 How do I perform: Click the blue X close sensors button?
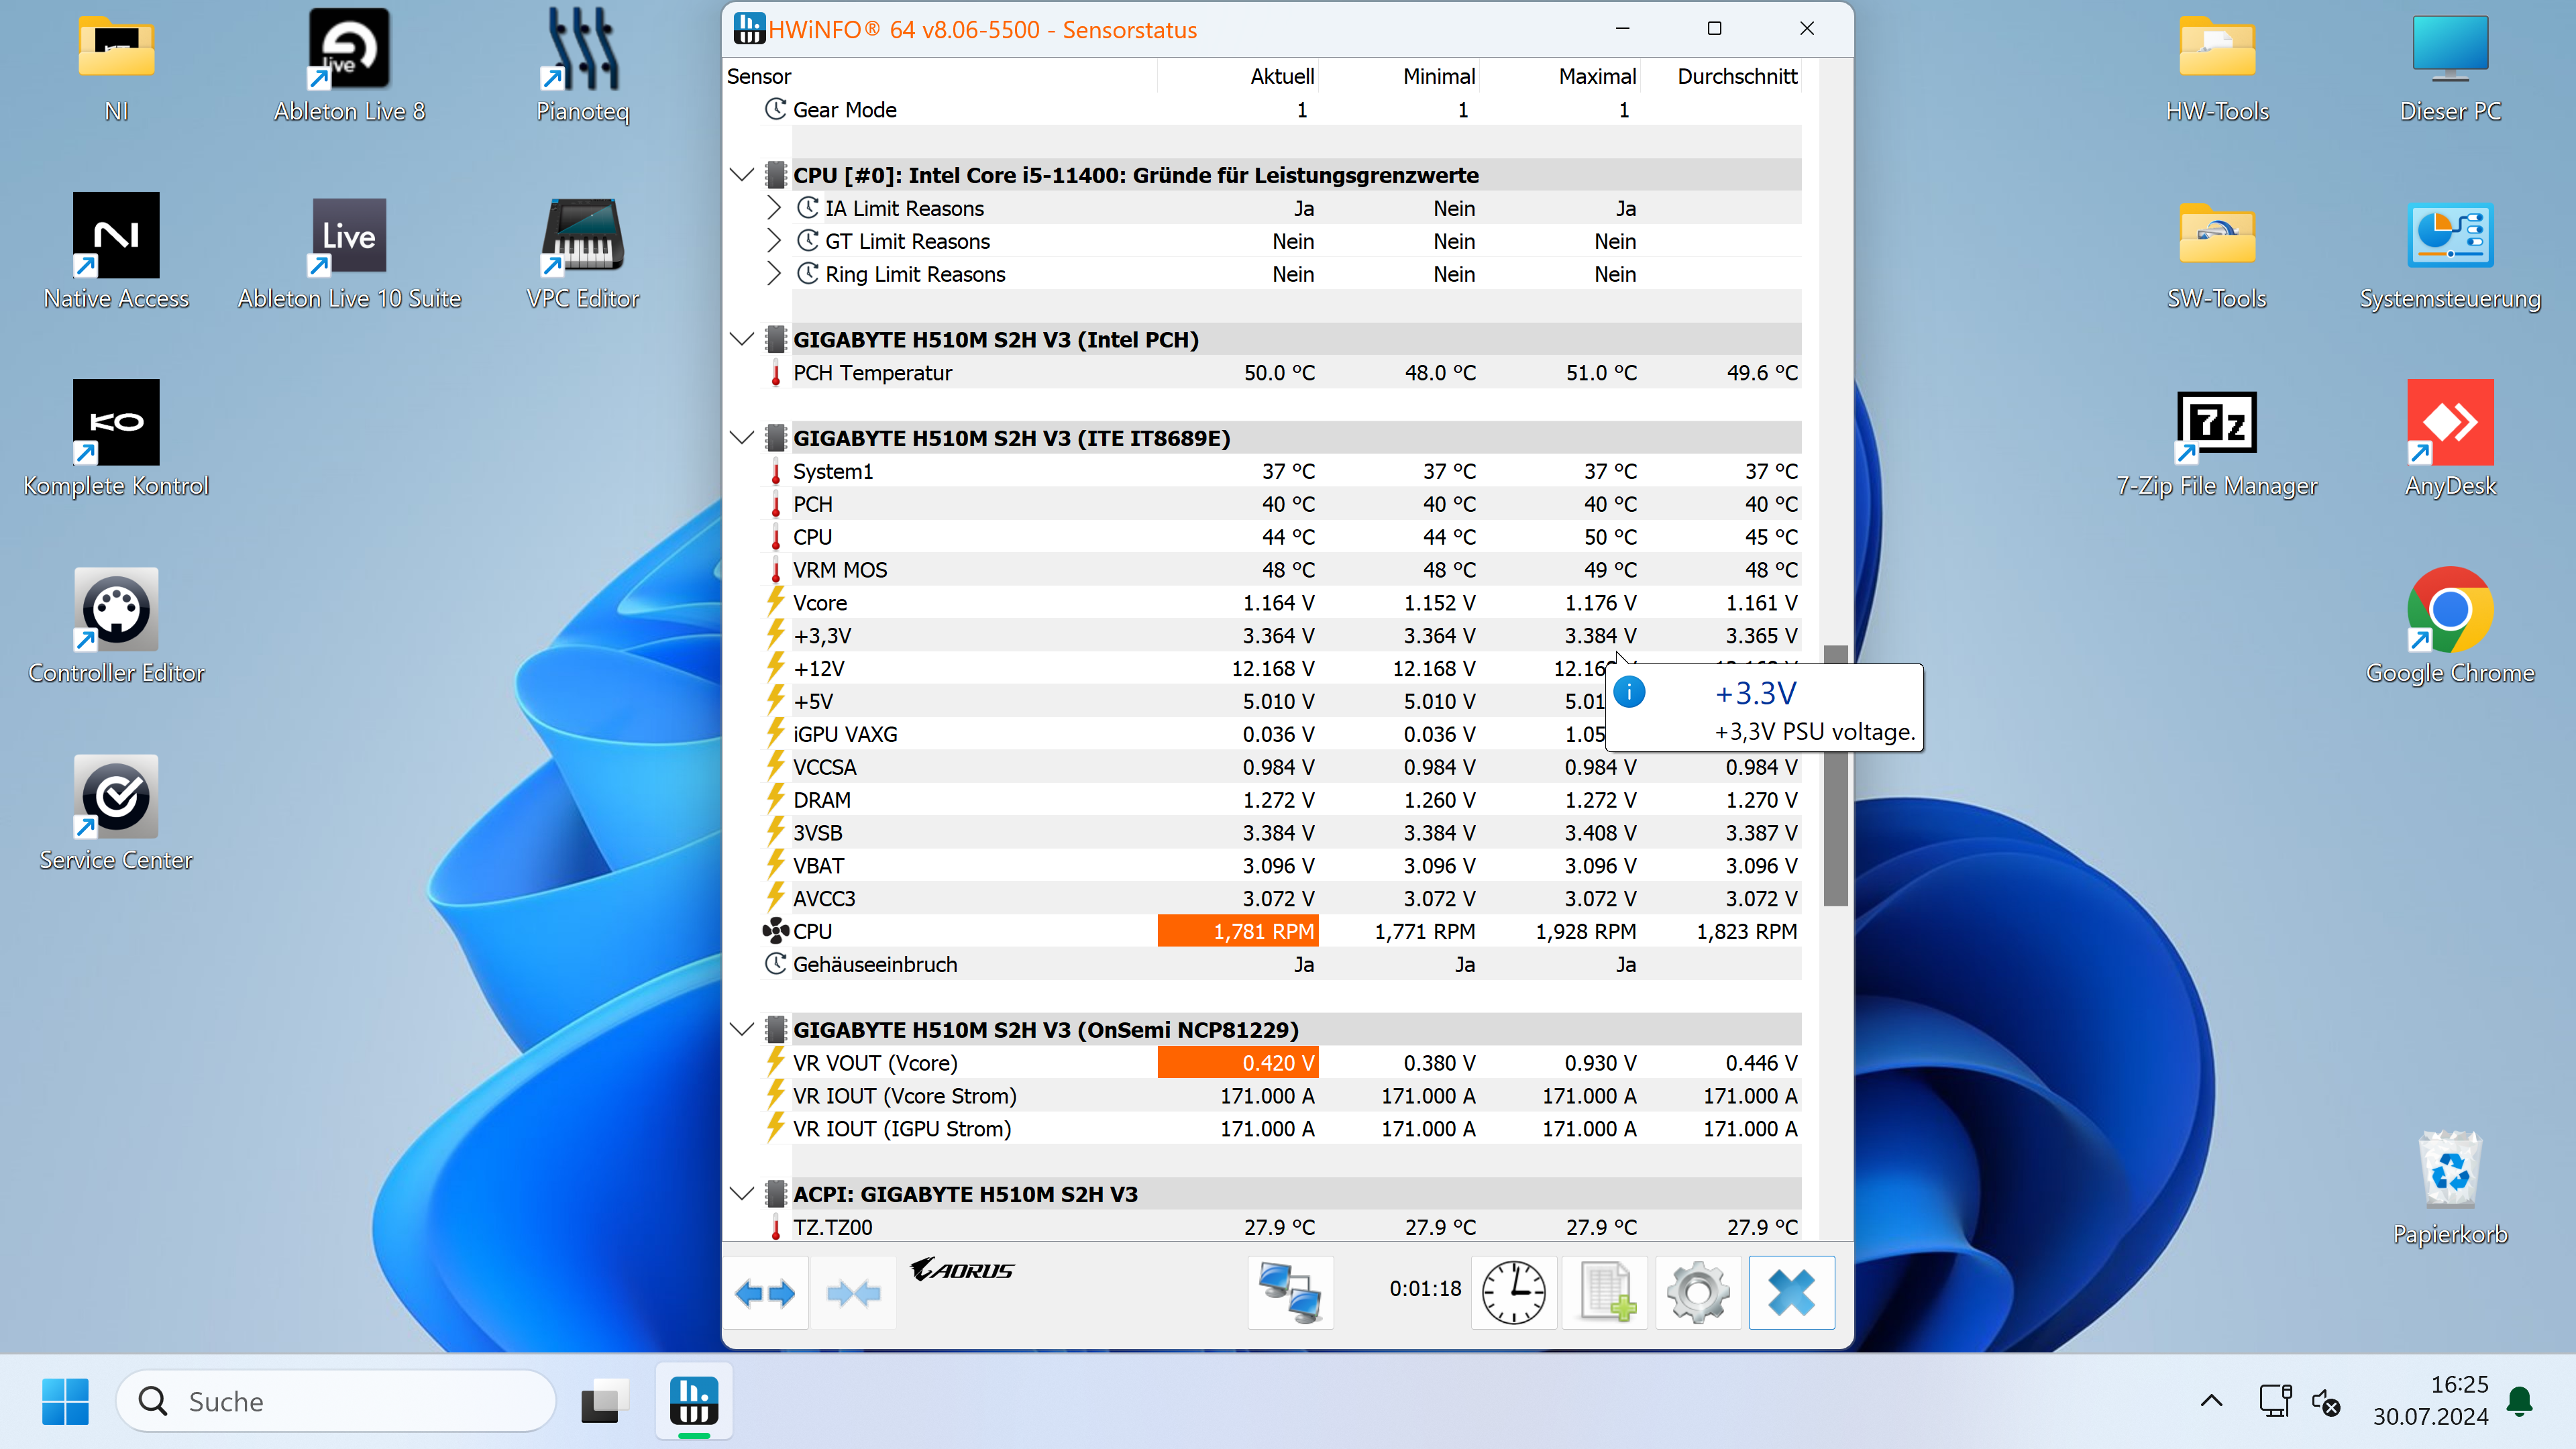tap(1791, 1292)
